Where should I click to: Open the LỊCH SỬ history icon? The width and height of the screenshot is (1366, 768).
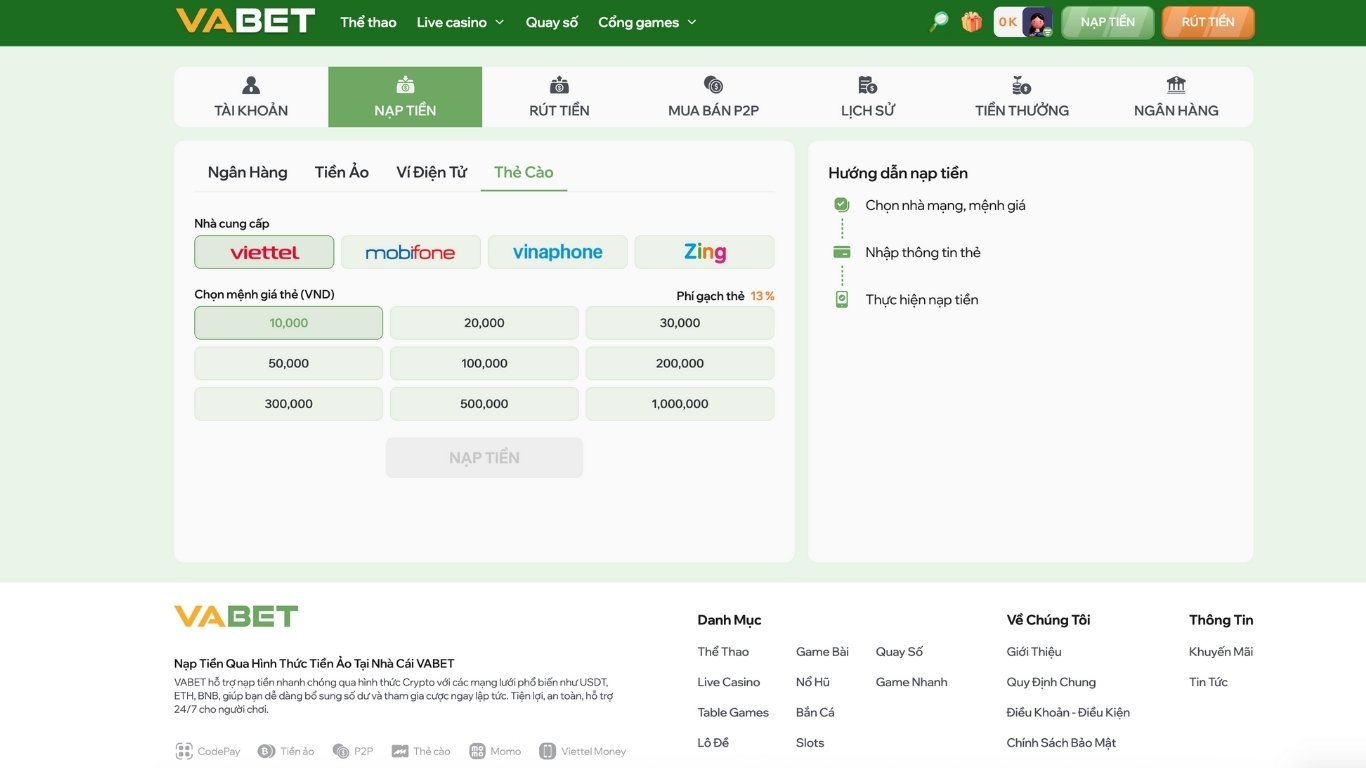[866, 85]
